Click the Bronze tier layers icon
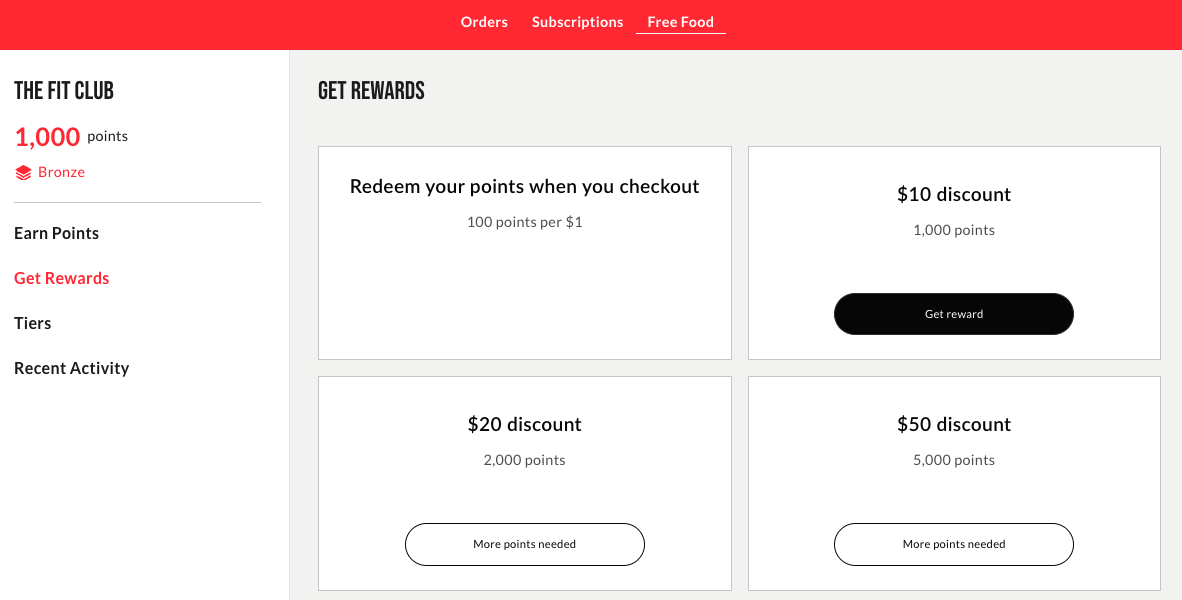Image resolution: width=1182 pixels, height=600 pixels. [24, 171]
